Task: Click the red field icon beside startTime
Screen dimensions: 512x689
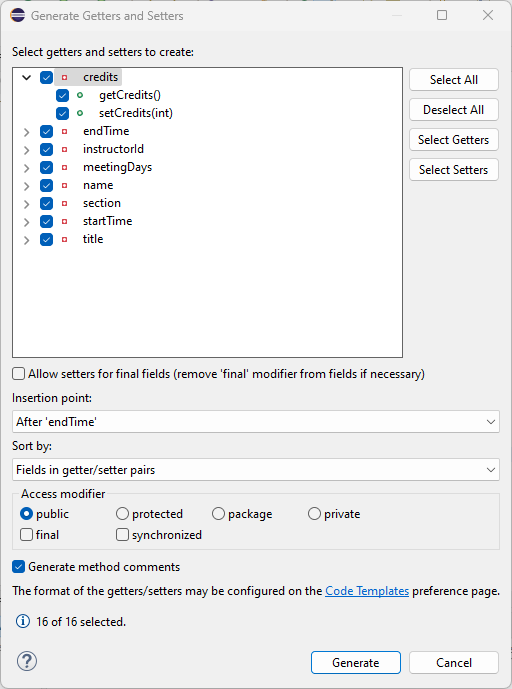Action: click(x=65, y=221)
